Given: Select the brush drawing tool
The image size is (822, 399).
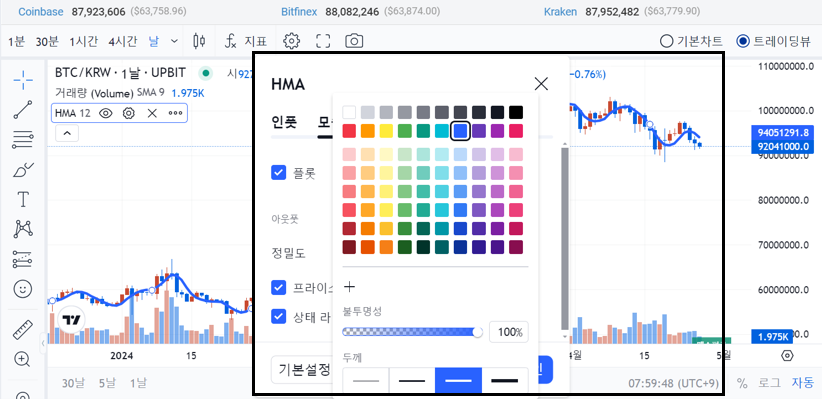Looking at the screenshot, I should click(x=23, y=170).
